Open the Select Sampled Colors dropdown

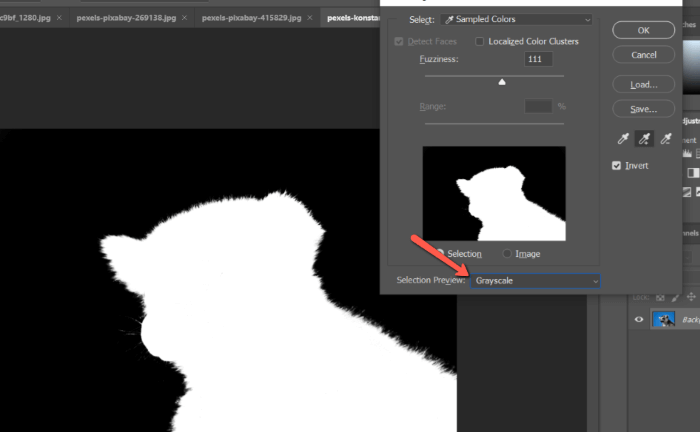[515, 19]
